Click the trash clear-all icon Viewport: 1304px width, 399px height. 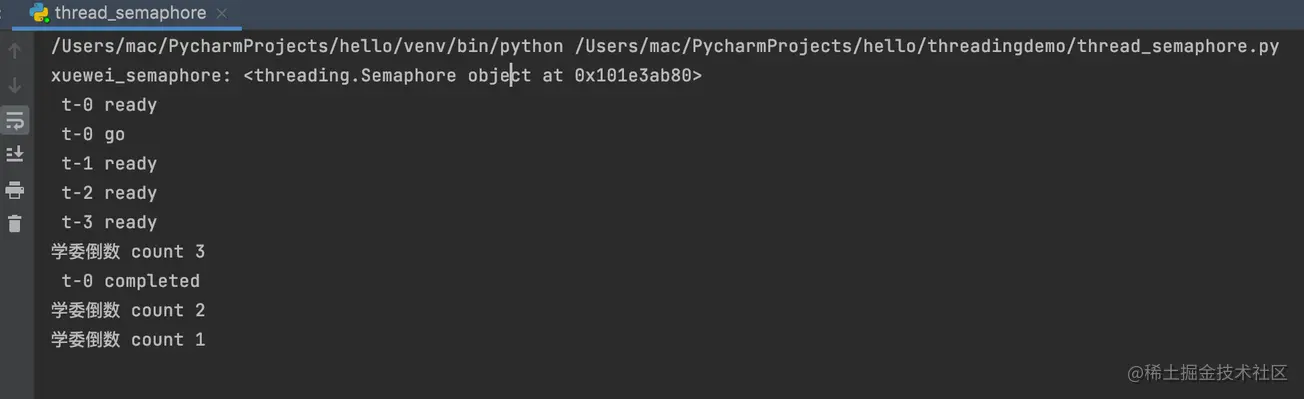coord(15,224)
